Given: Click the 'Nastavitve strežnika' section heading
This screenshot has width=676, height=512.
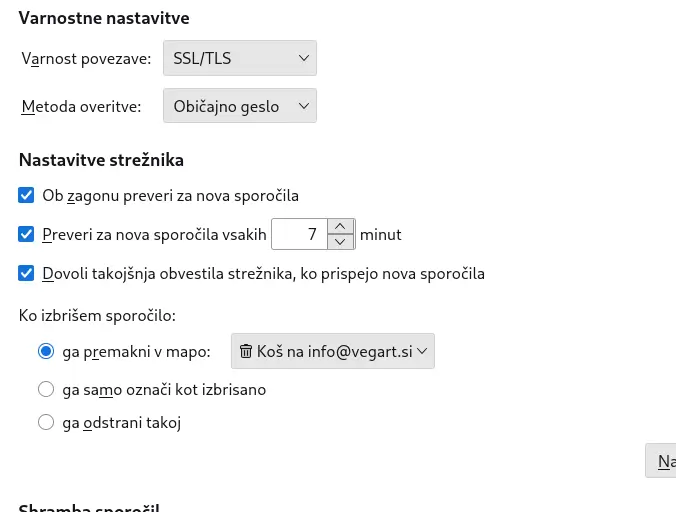Looking at the screenshot, I should click(101, 159).
